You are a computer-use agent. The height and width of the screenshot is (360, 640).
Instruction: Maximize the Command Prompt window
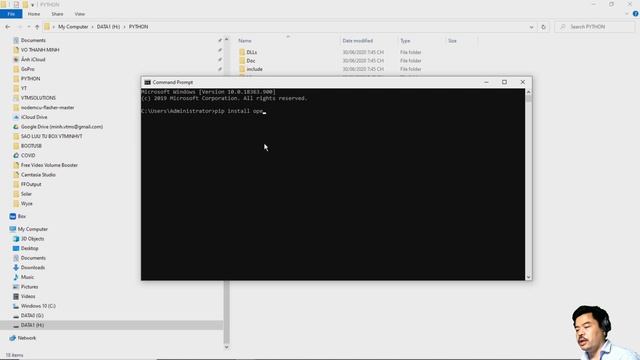pyautogui.click(x=504, y=82)
